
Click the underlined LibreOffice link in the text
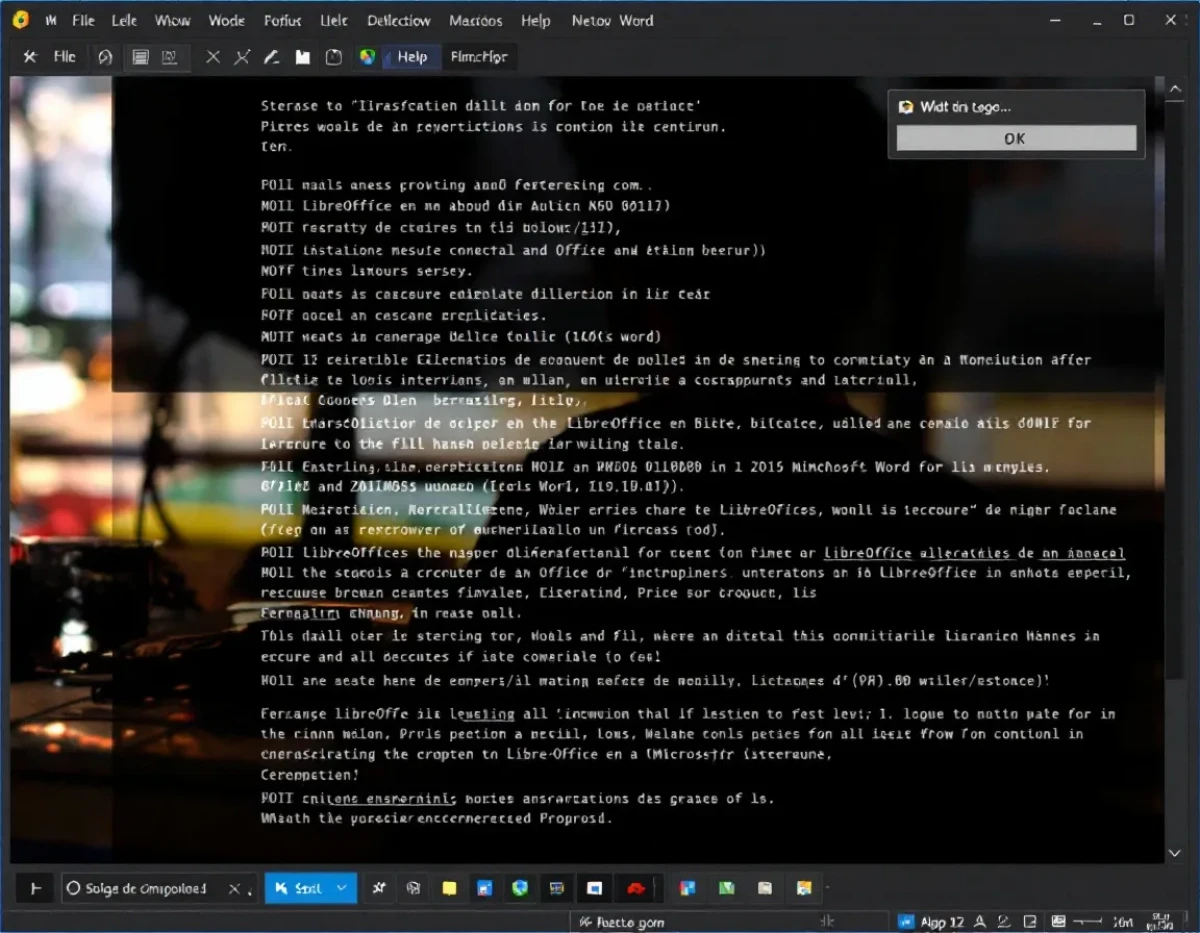[x=868, y=553]
